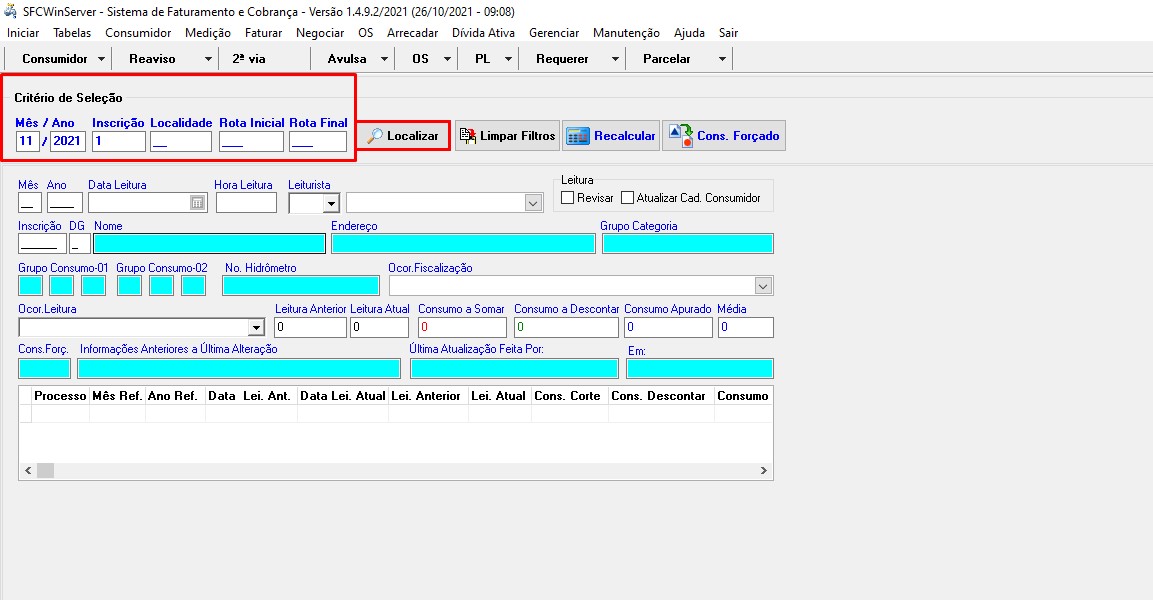Expand the Consumidor toolbar dropdown arrow

(x=101, y=59)
